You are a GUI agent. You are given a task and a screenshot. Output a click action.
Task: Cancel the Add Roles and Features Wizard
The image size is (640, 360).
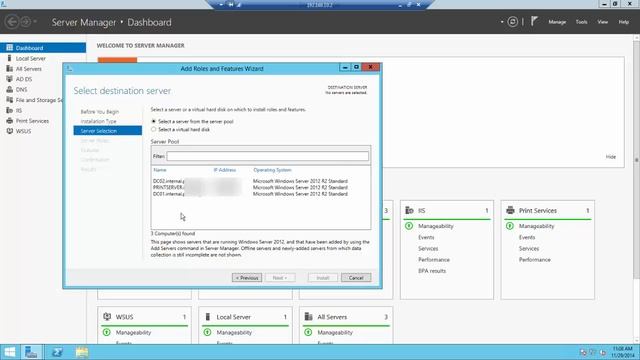point(356,278)
